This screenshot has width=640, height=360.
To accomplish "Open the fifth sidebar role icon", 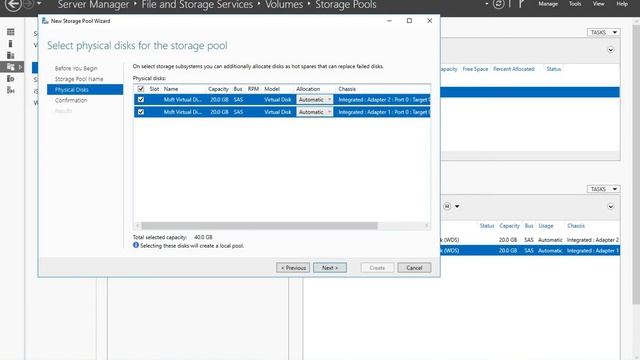I will (11, 79).
